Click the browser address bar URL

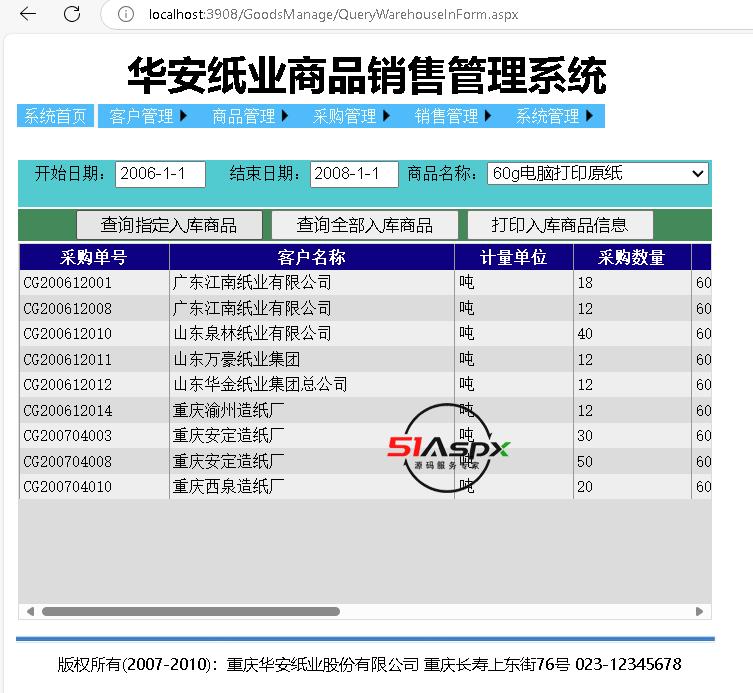(332, 14)
